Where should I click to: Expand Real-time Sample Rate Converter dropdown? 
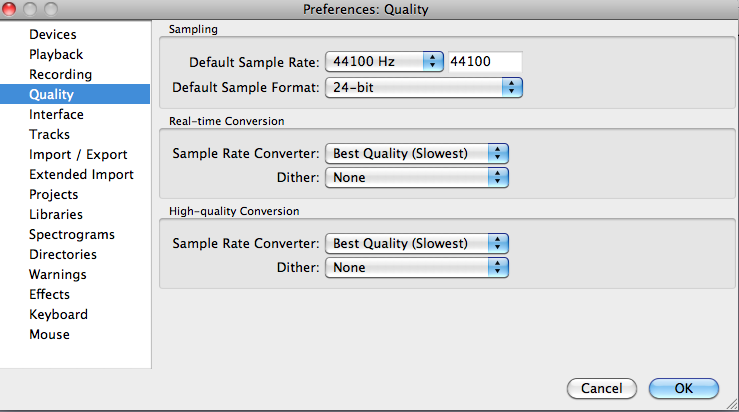[417, 154]
